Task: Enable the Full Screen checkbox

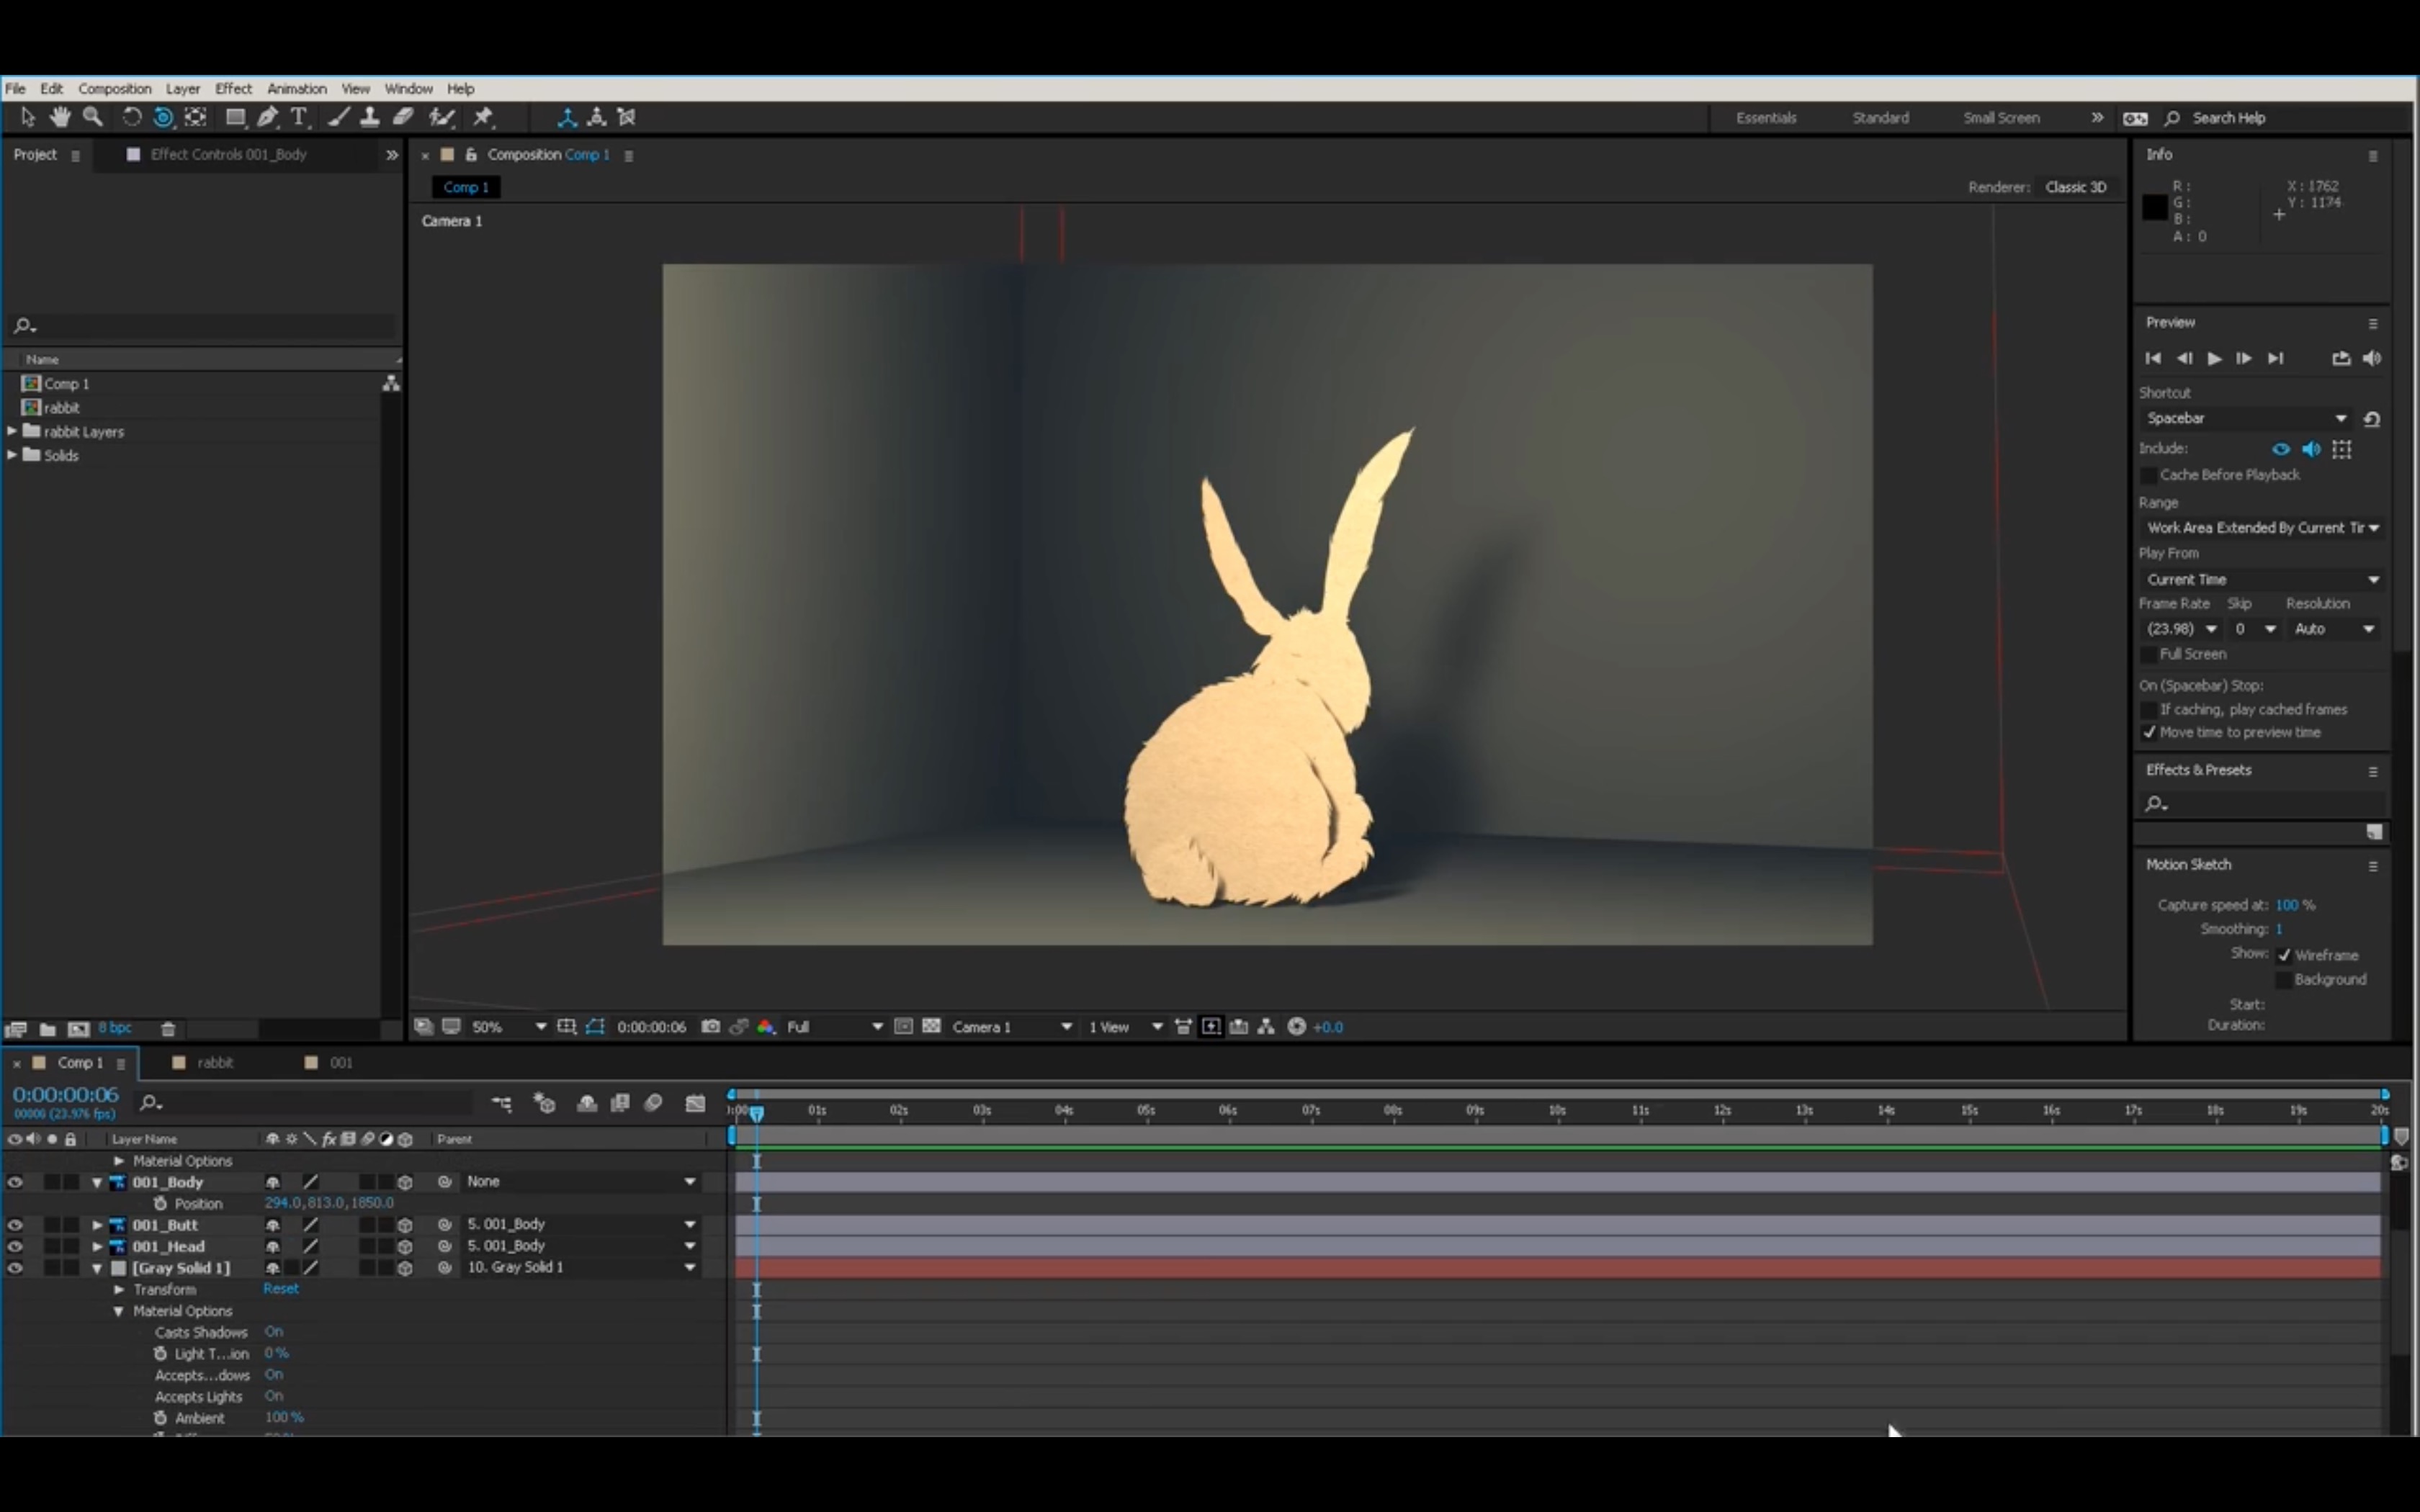Action: click(x=2148, y=654)
